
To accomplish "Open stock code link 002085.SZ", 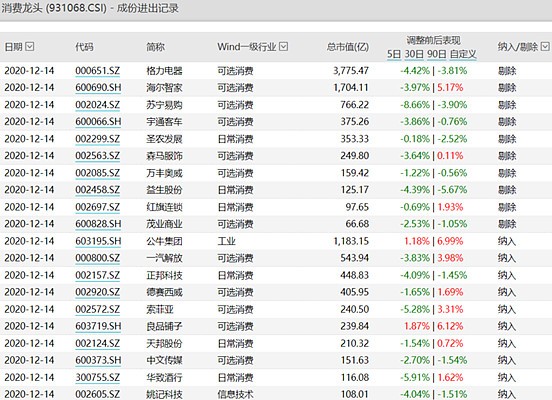I will [98, 173].
